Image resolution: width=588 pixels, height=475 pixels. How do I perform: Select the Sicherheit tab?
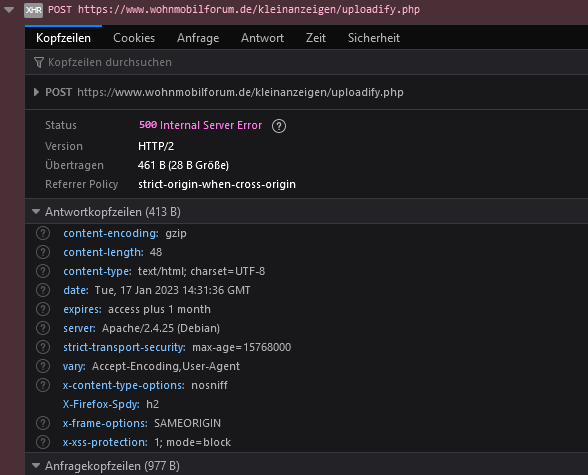[x=374, y=38]
